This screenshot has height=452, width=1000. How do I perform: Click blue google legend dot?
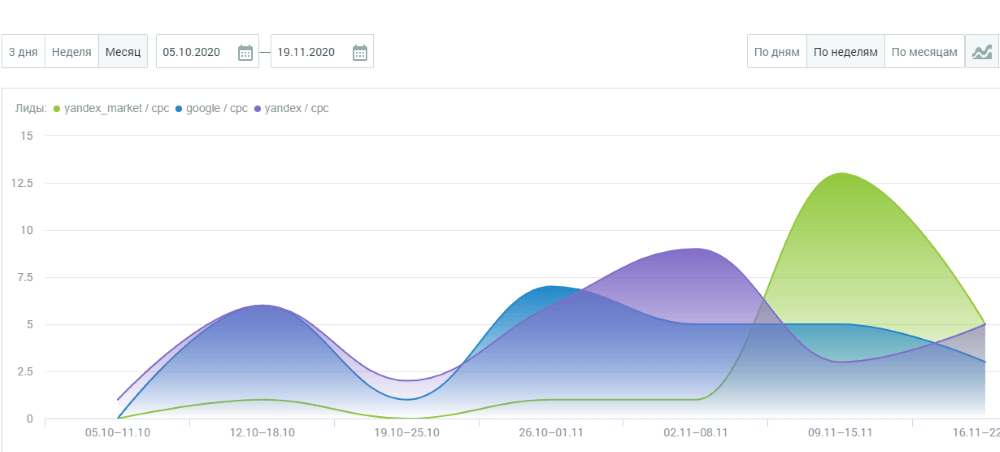179,108
